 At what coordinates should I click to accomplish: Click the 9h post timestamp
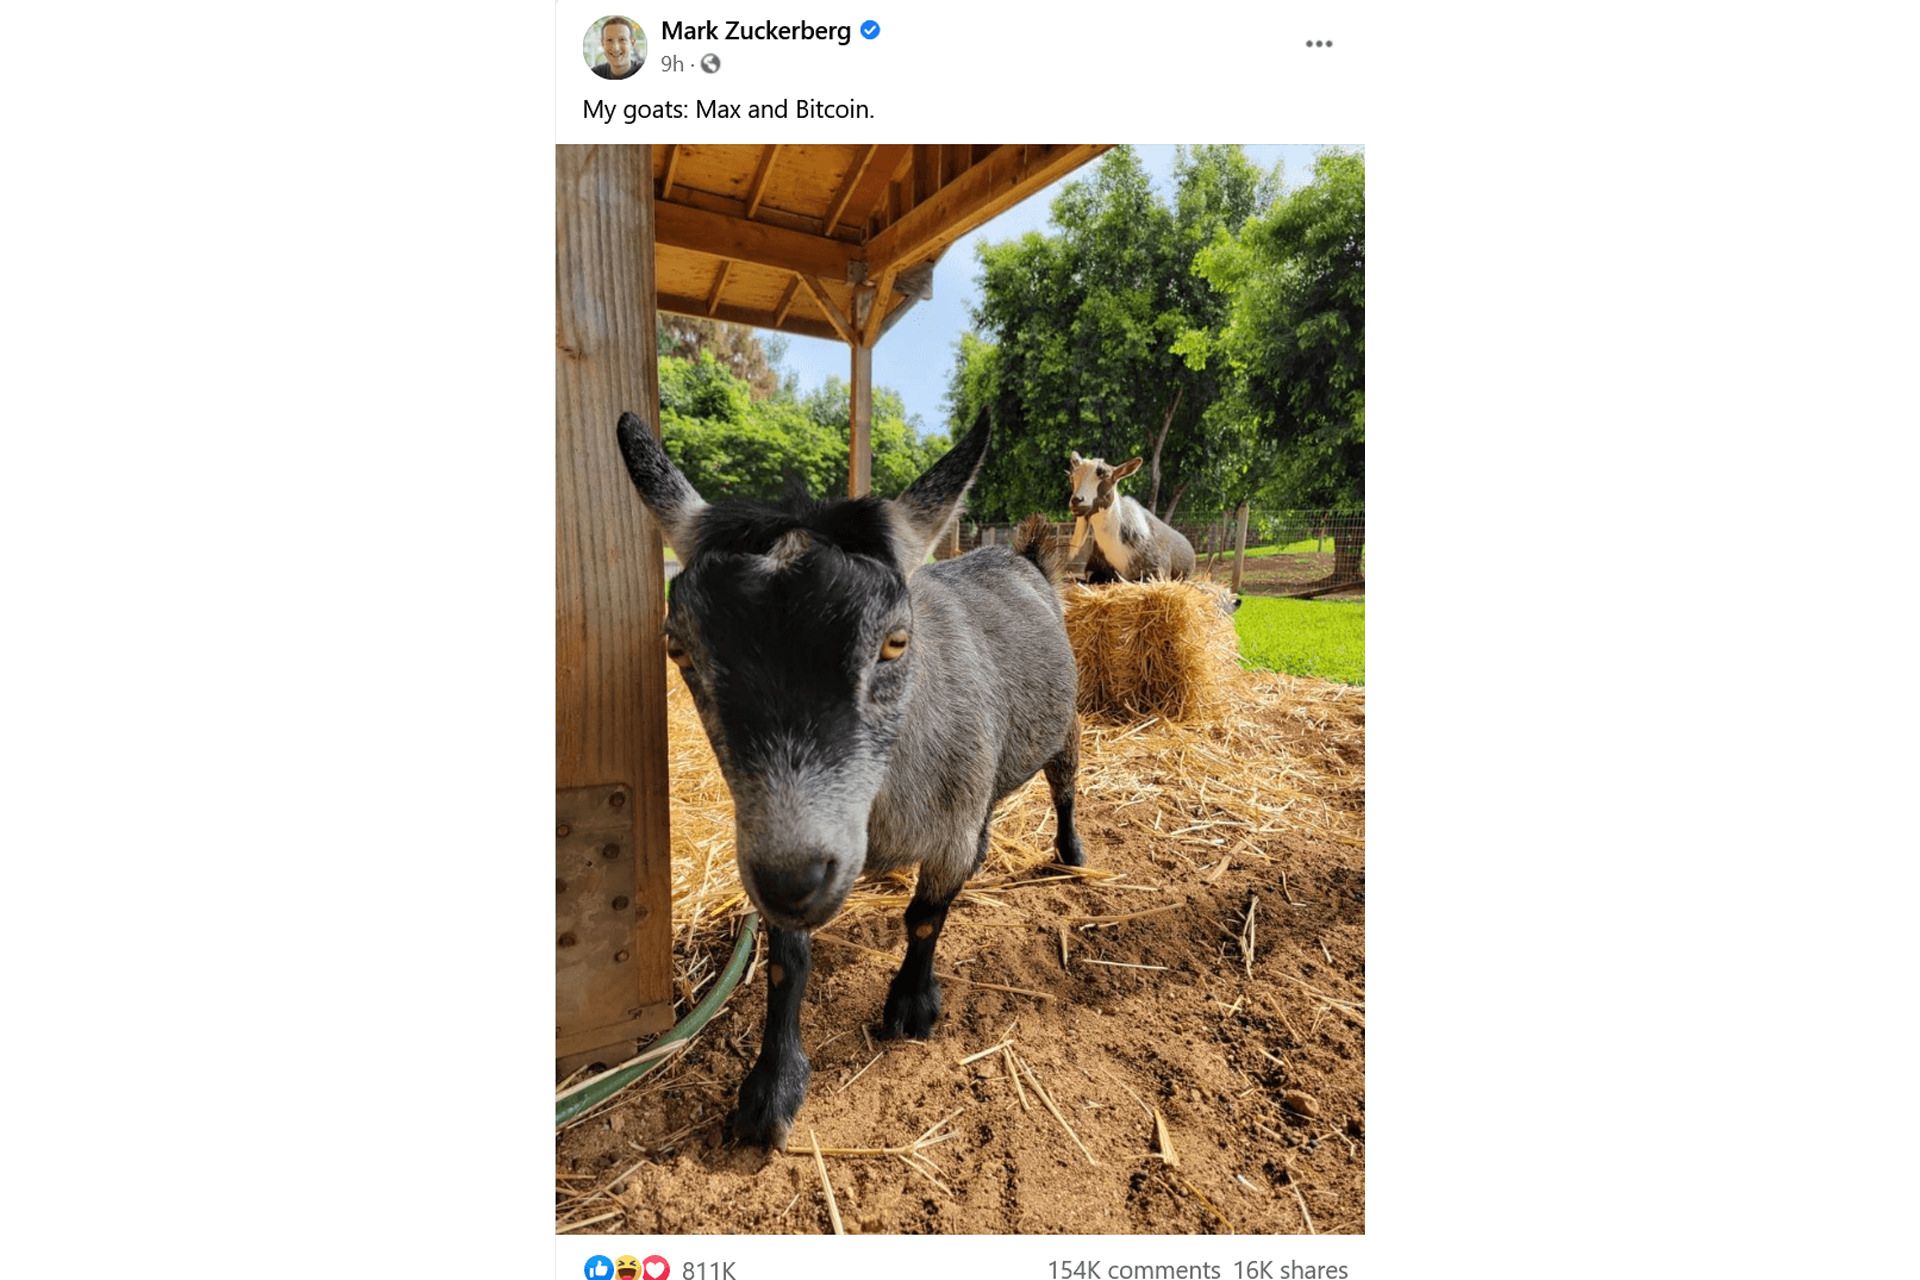click(x=672, y=64)
